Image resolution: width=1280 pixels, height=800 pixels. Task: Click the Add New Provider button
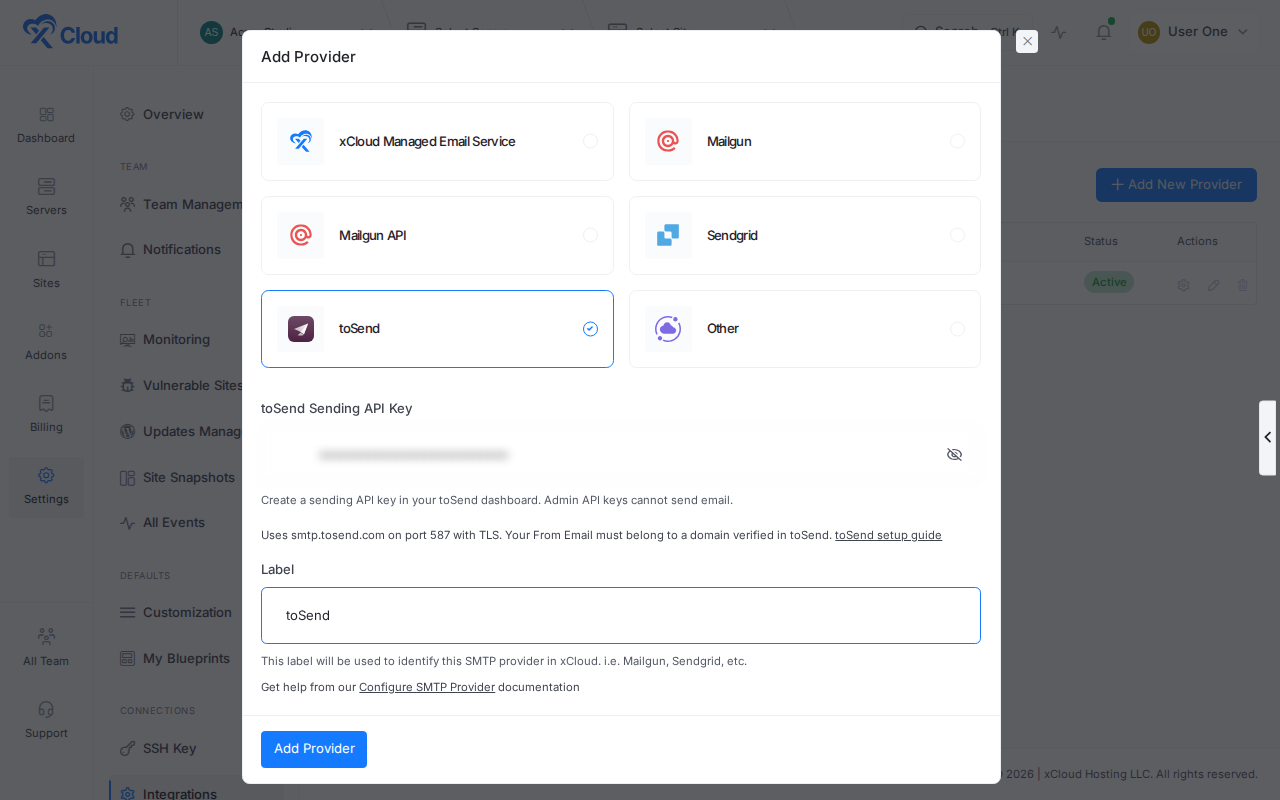(1176, 185)
